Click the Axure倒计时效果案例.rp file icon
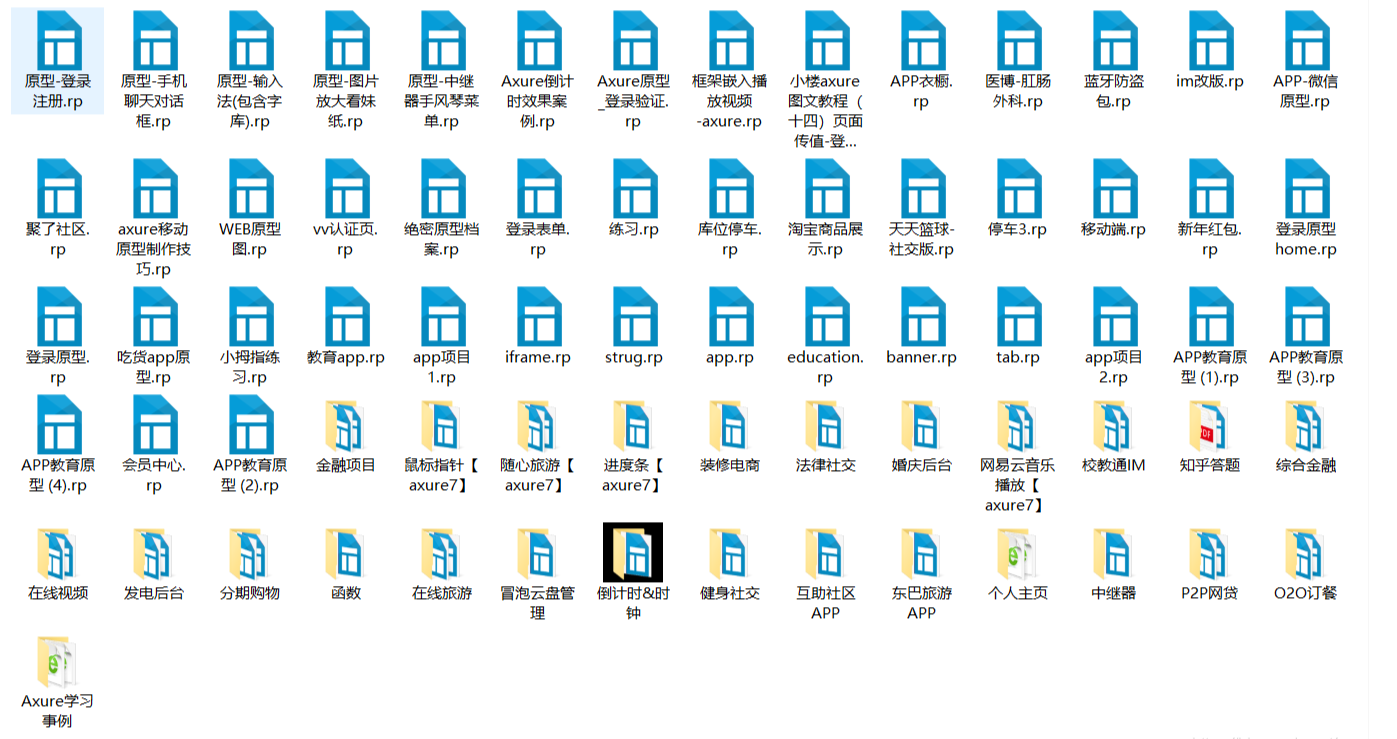The height and width of the screenshot is (739, 1397). point(539,40)
